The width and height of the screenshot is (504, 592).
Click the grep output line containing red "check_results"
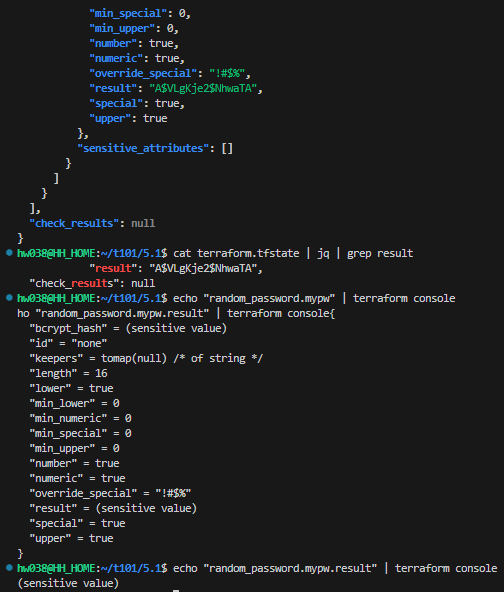(92, 283)
